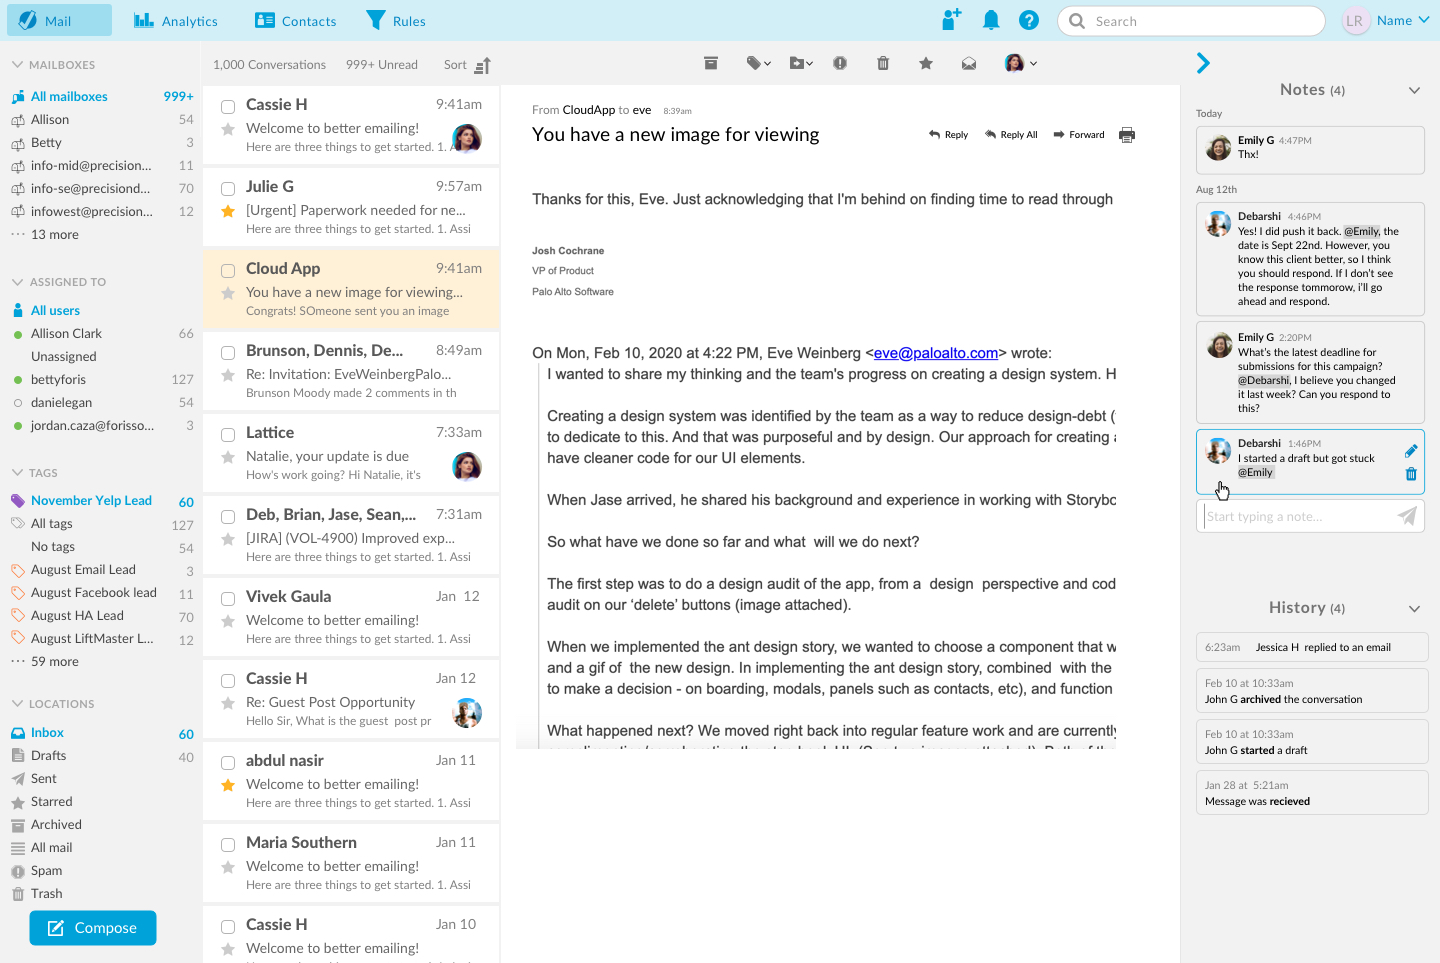Reply to the email
Screen dimensions: 1440x963
coord(948,135)
